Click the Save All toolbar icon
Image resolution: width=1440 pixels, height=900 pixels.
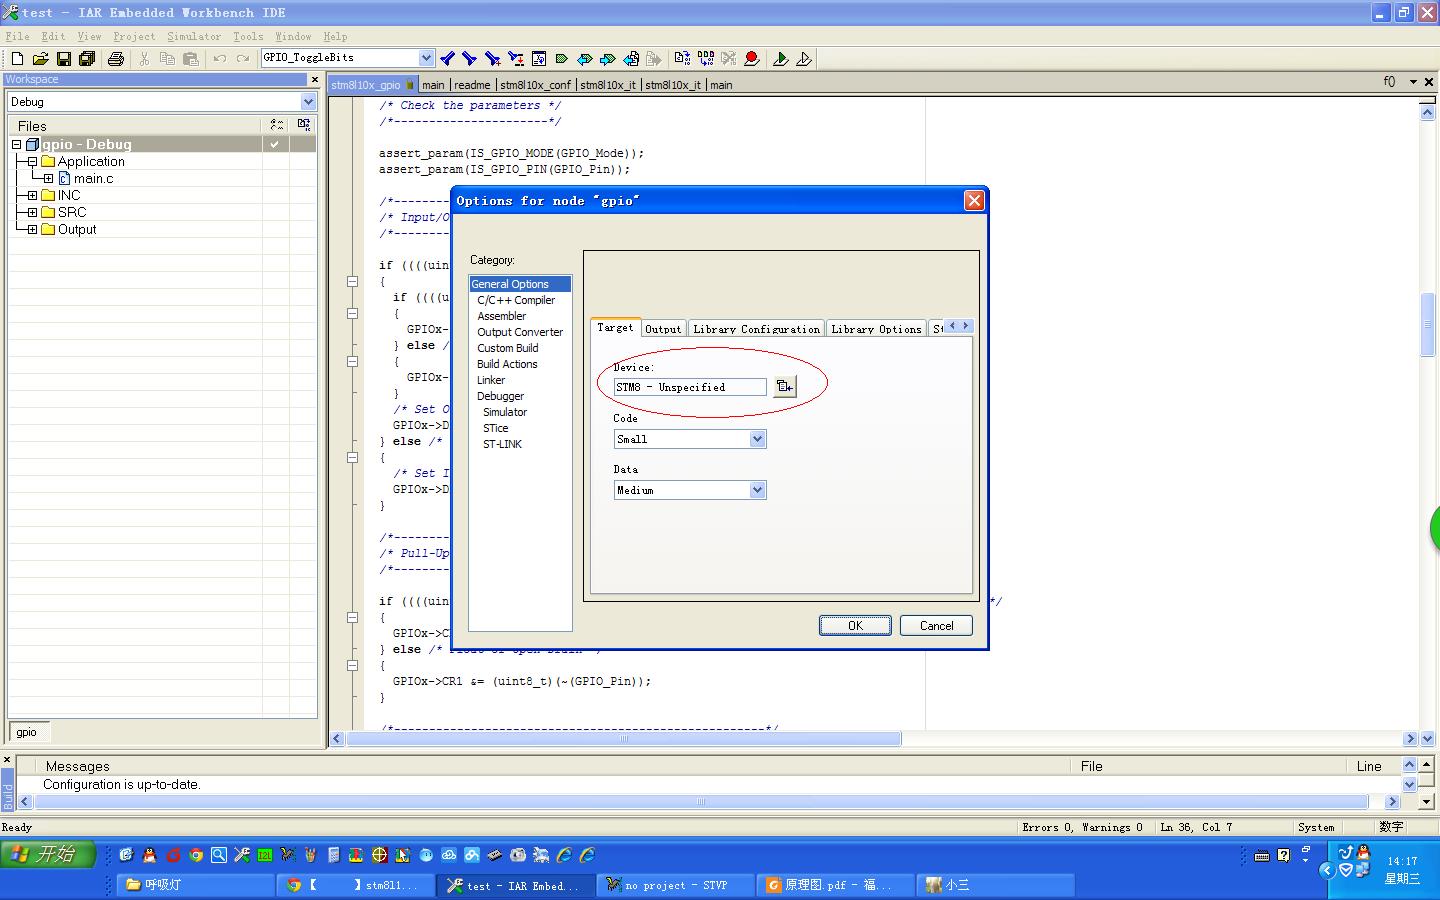tap(87, 59)
